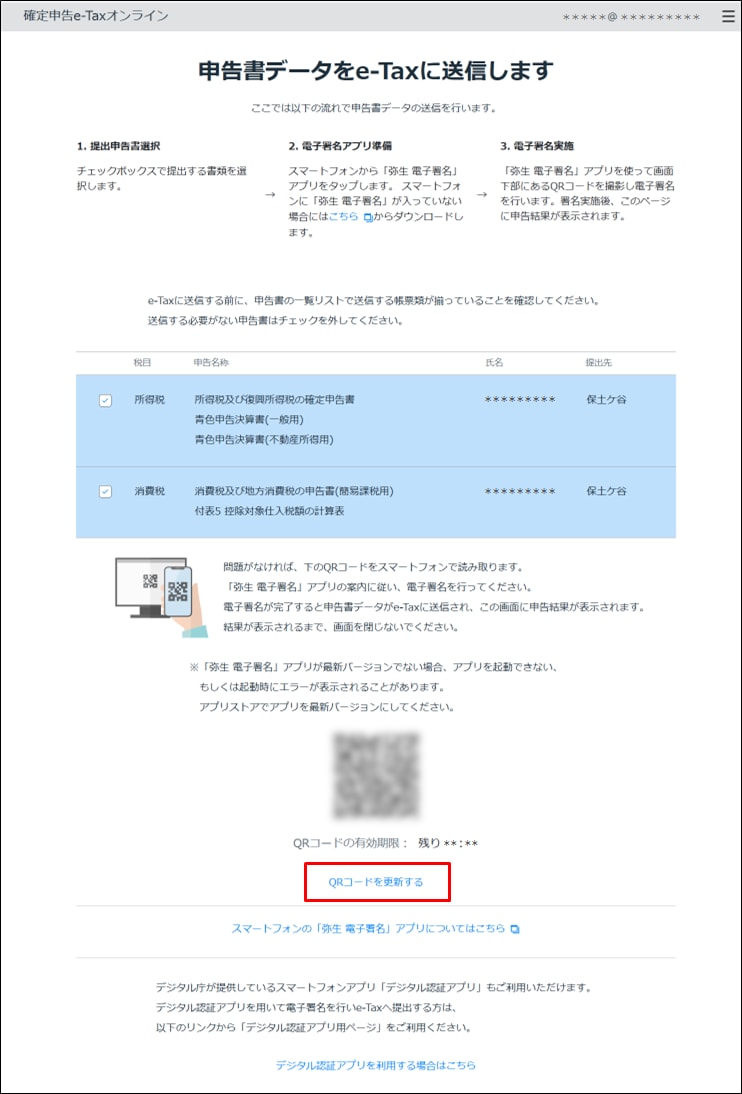Open the hamburger menu icon
Image resolution: width=742 pixels, height=1094 pixels.
pos(729,16)
